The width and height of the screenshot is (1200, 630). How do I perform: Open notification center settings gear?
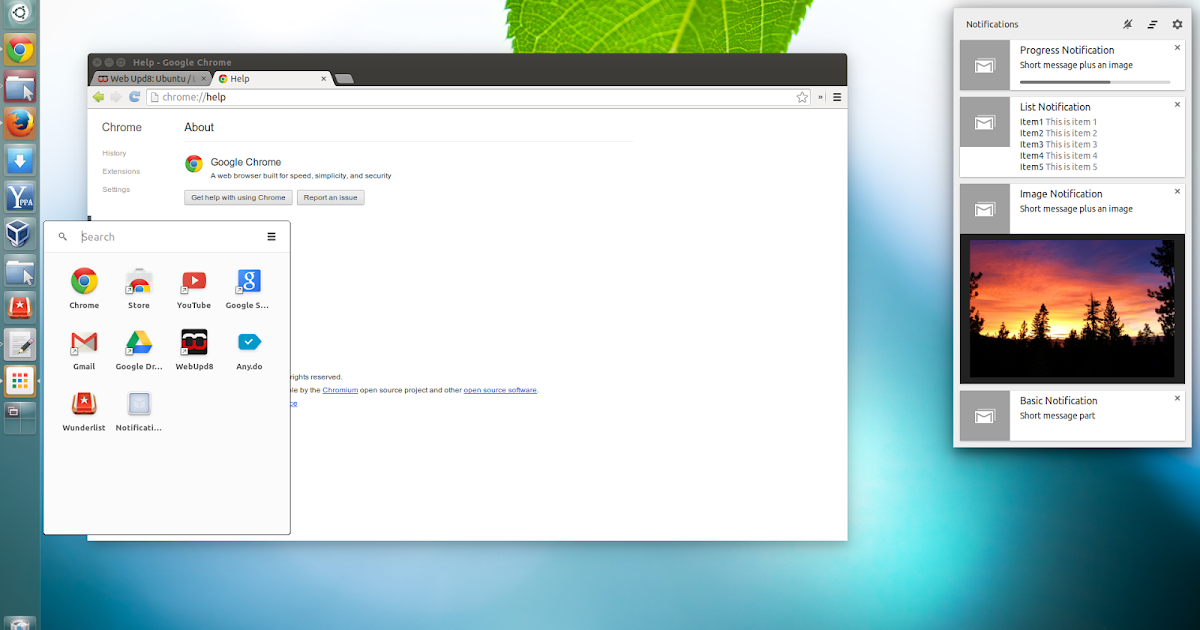tap(1176, 24)
